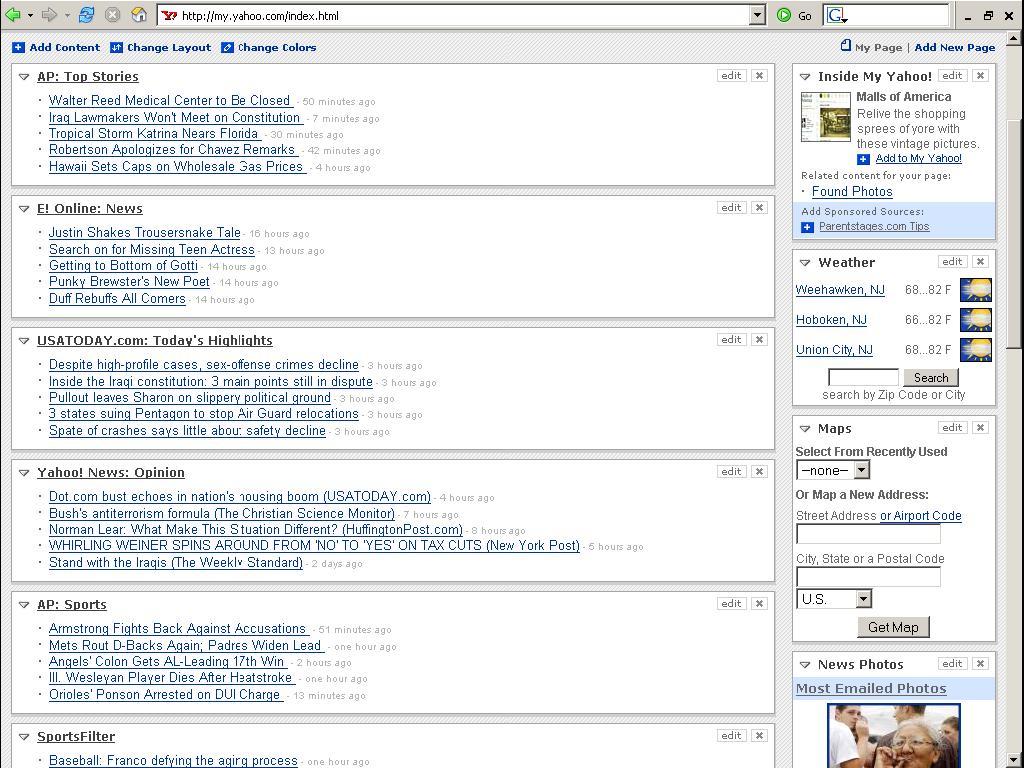The height and width of the screenshot is (768, 1024).
Task: Click the Malls of America thumbnail
Action: click(x=826, y=118)
